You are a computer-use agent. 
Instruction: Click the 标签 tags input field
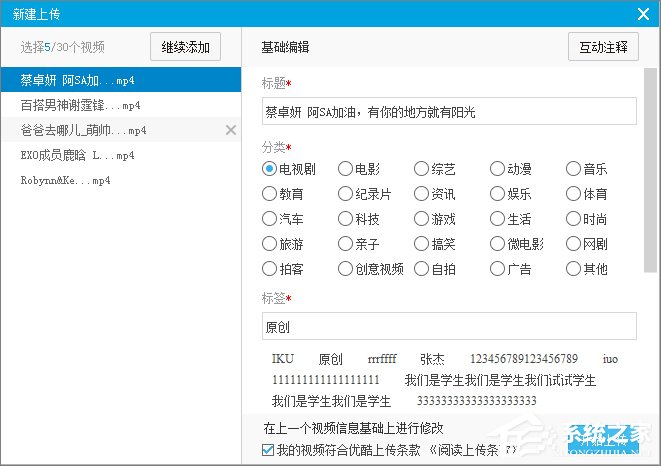pos(449,326)
